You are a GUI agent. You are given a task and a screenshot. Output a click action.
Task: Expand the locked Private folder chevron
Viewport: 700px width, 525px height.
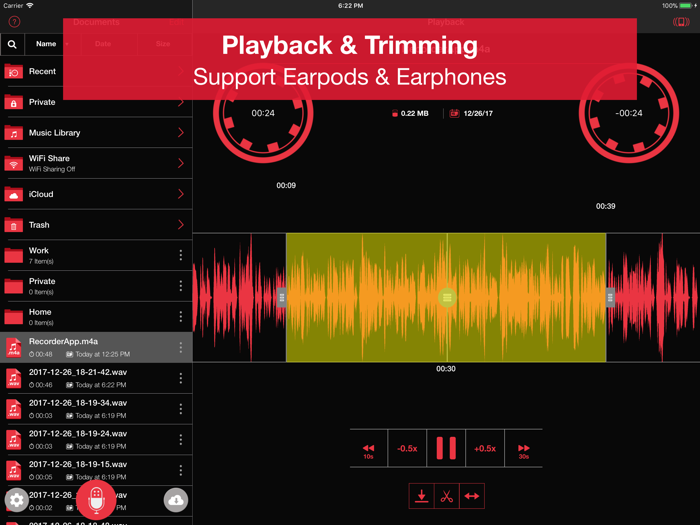pos(181,102)
